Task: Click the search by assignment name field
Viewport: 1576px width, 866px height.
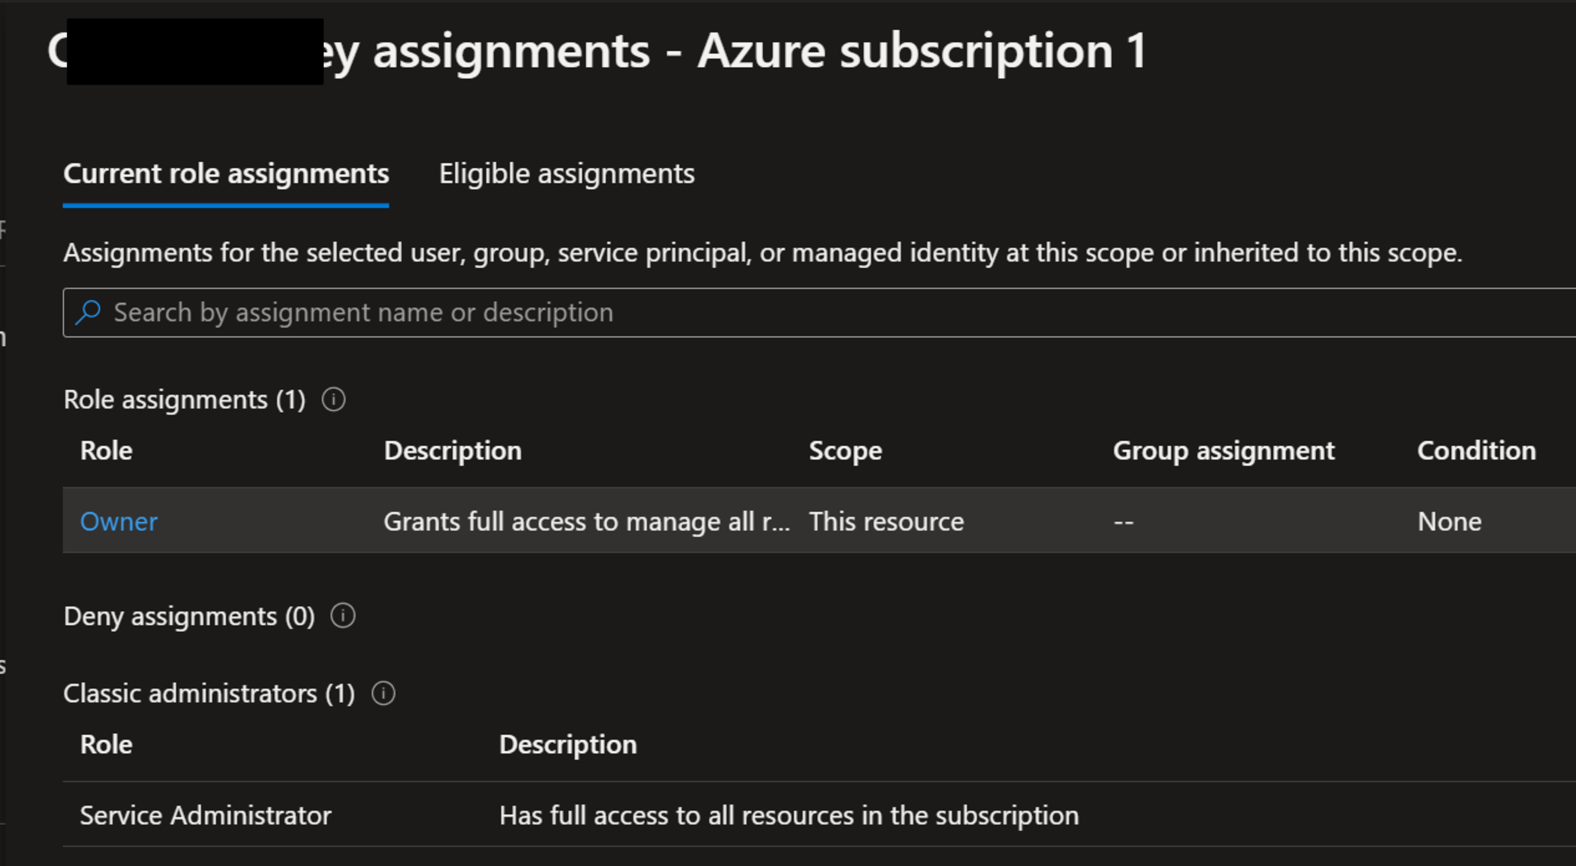Action: 819,312
